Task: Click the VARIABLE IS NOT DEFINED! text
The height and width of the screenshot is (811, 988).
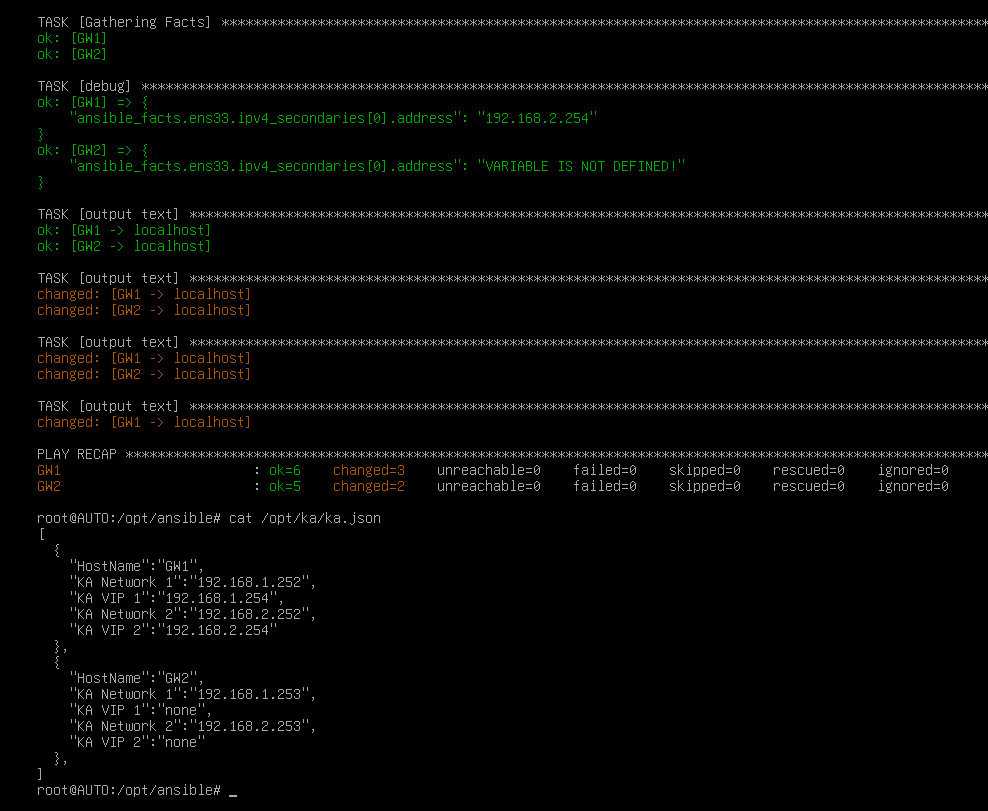Action: [x=581, y=166]
